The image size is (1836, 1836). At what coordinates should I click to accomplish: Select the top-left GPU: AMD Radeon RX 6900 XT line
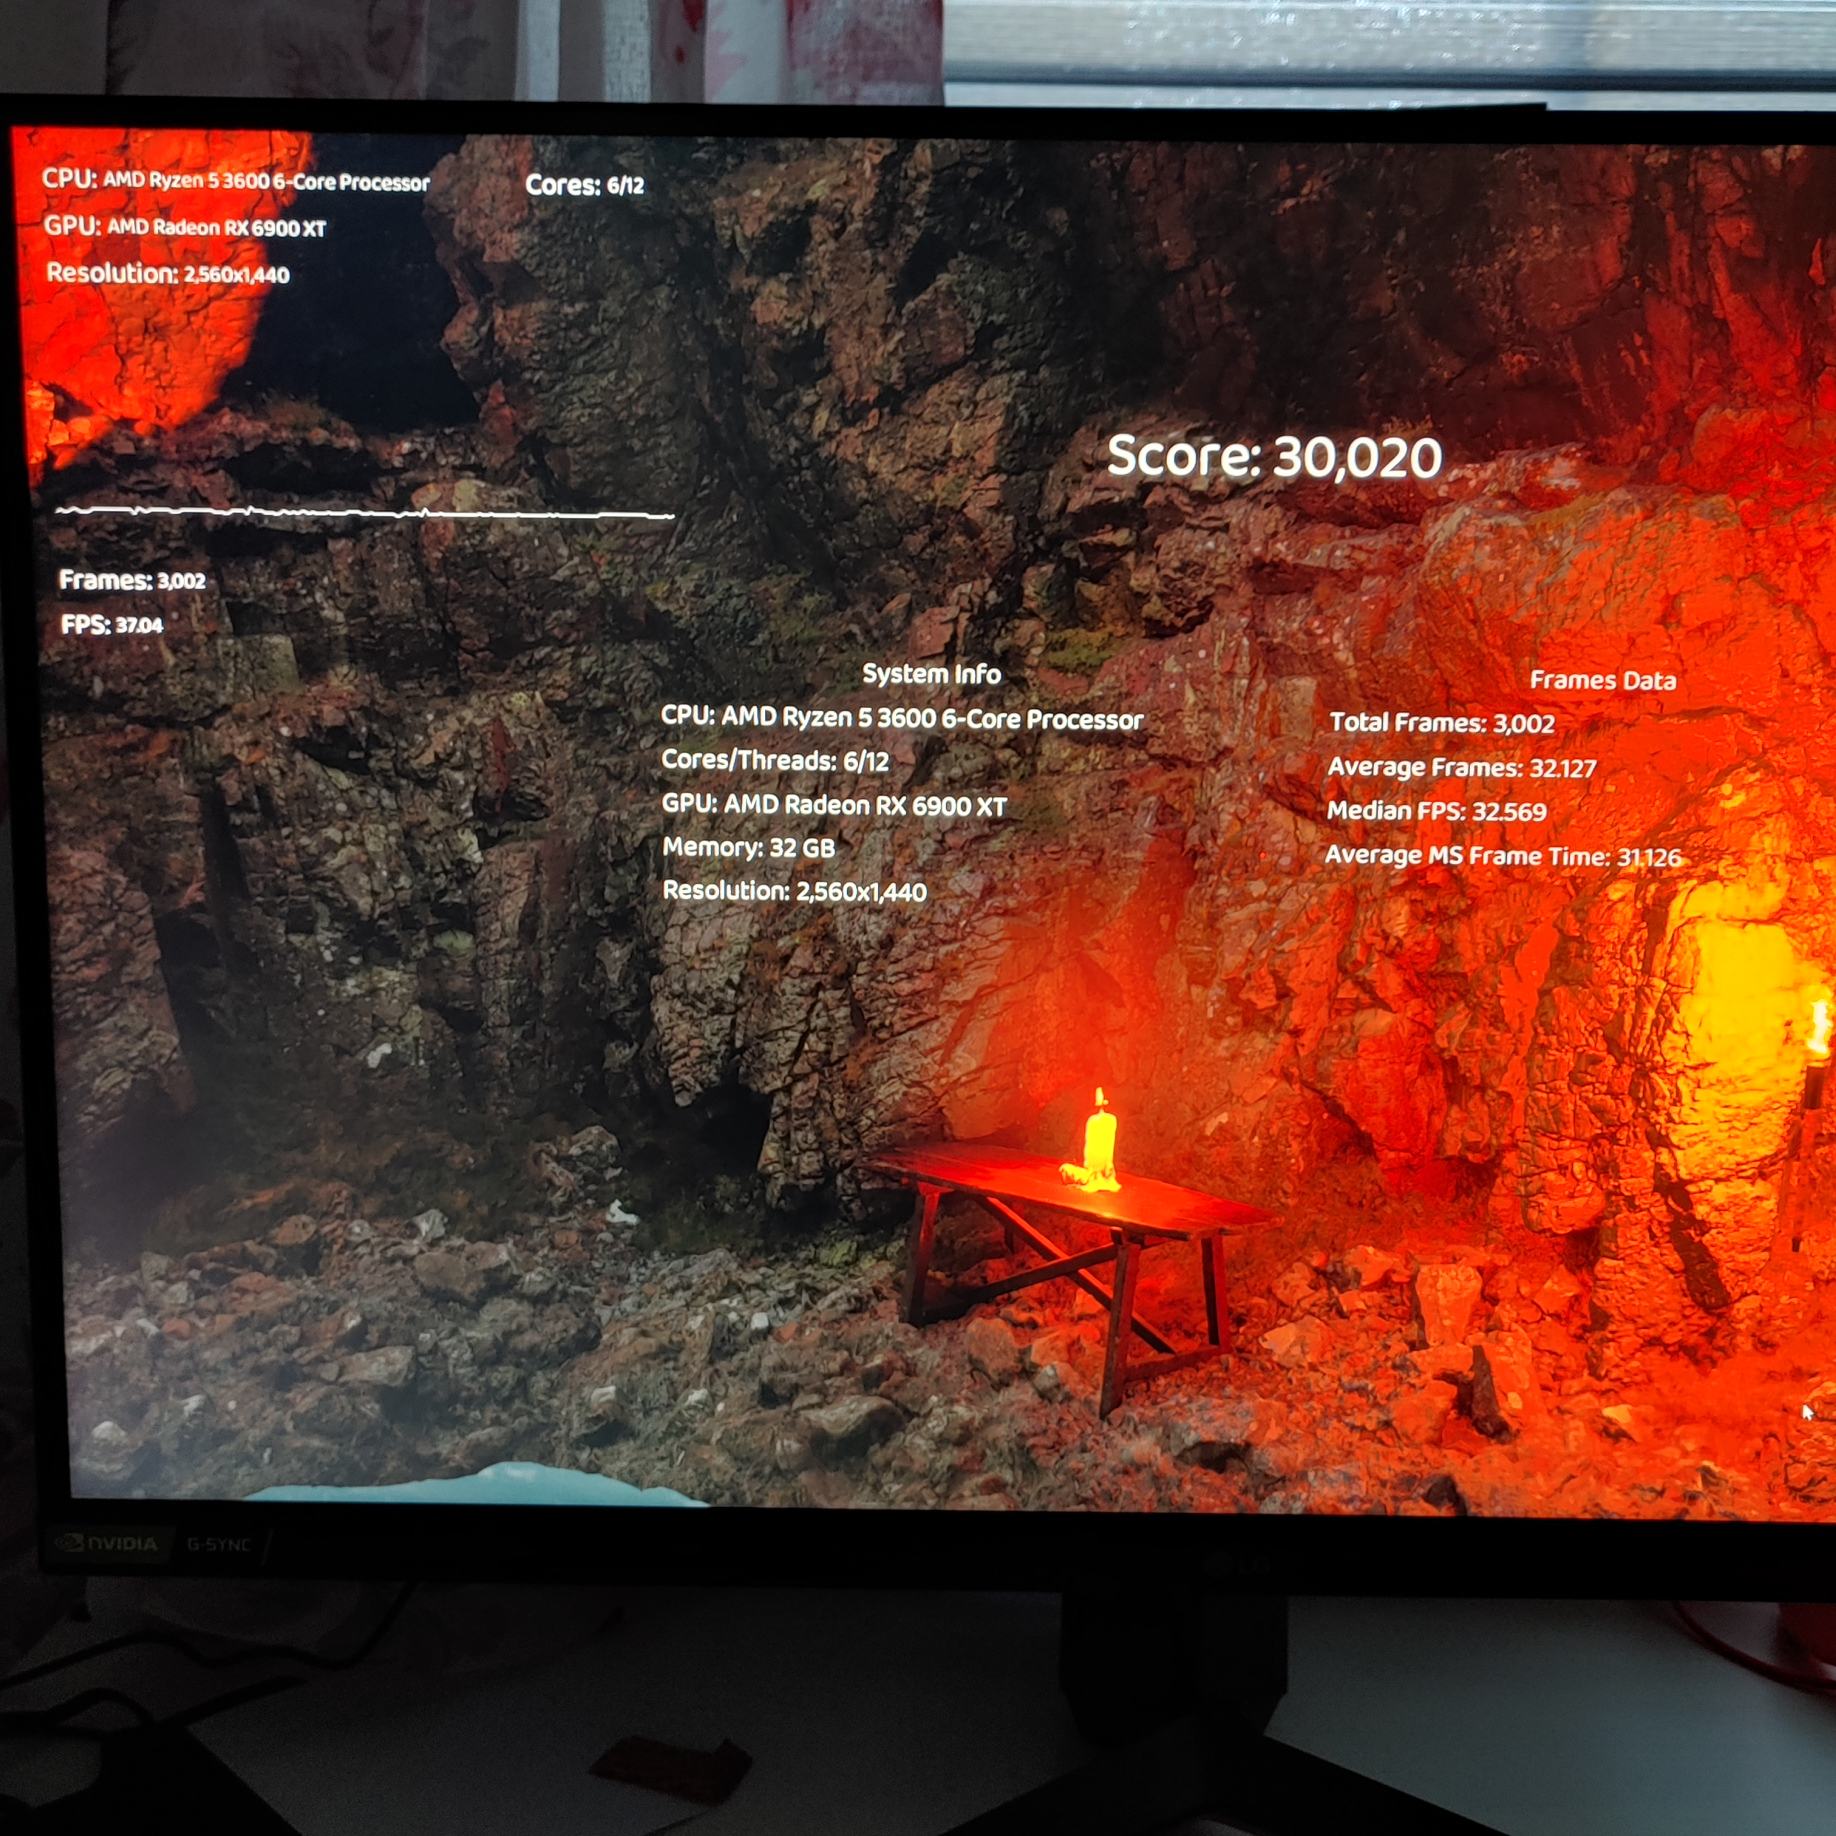[185, 226]
